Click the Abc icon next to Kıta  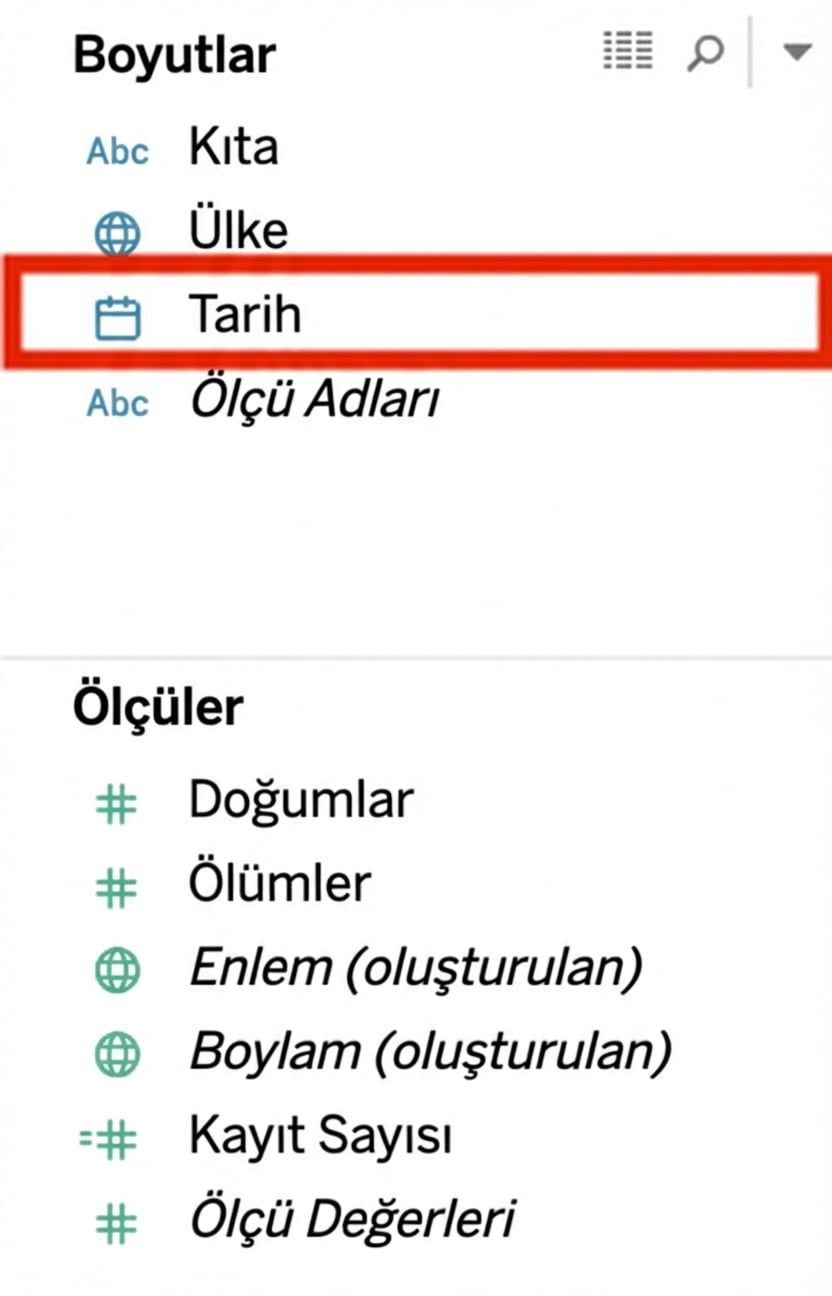(x=118, y=151)
